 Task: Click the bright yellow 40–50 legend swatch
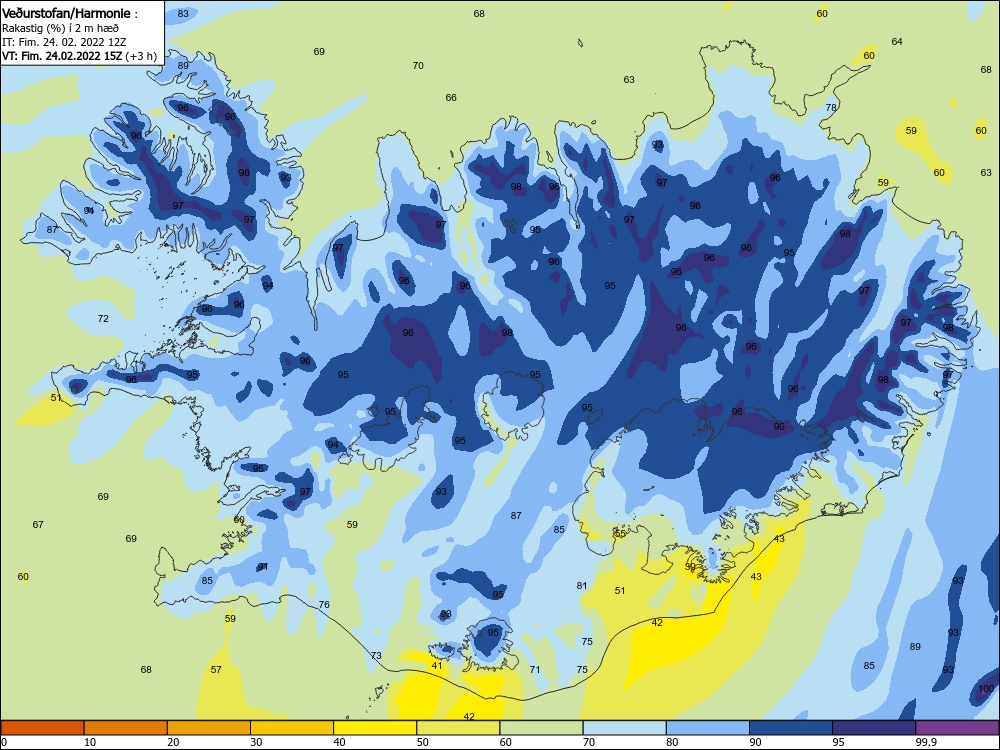click(375, 728)
